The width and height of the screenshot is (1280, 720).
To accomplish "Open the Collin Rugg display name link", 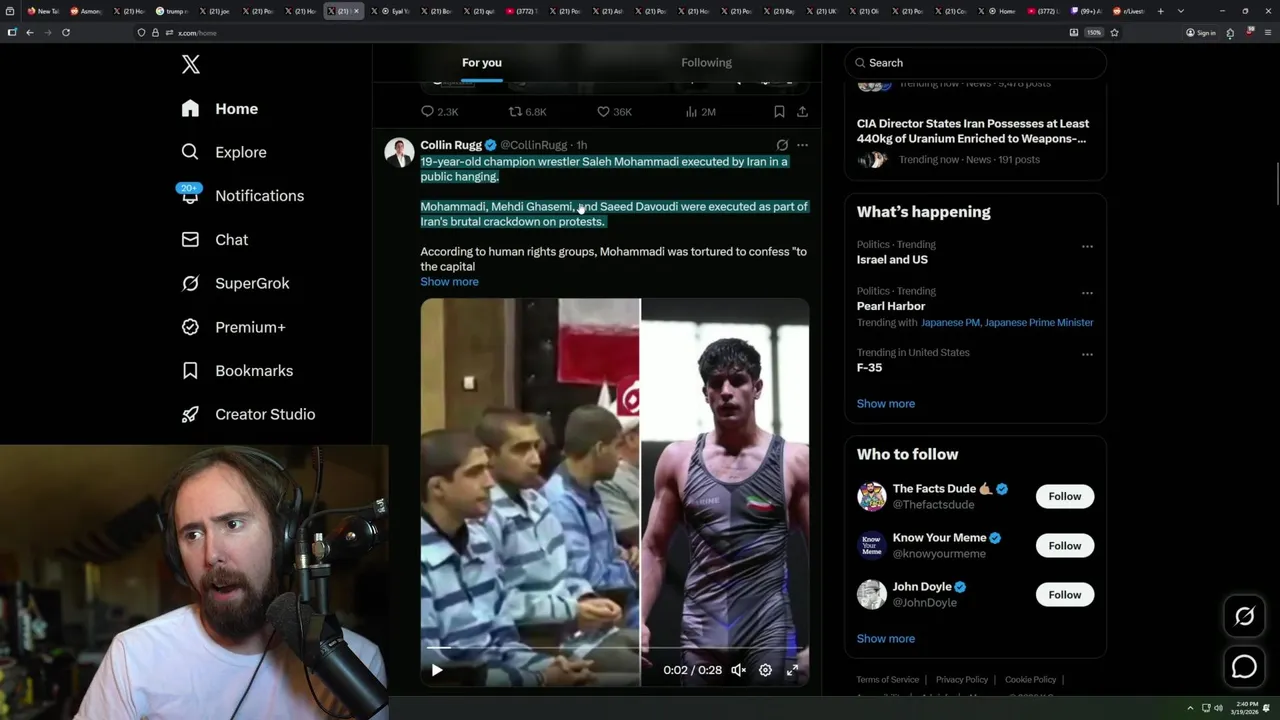I will click(451, 145).
